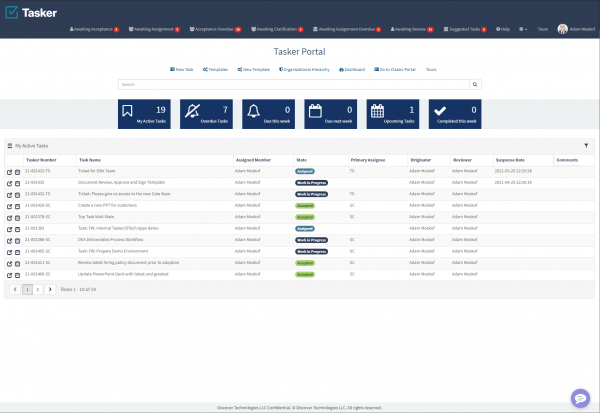Open the Suggested Tasks list
The image size is (600, 413).
pyautogui.click(x=465, y=29)
